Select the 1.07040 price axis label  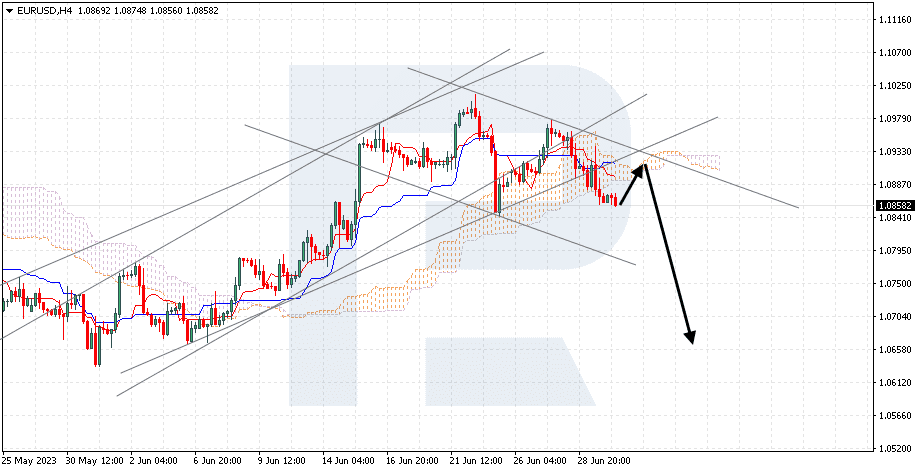[895, 317]
